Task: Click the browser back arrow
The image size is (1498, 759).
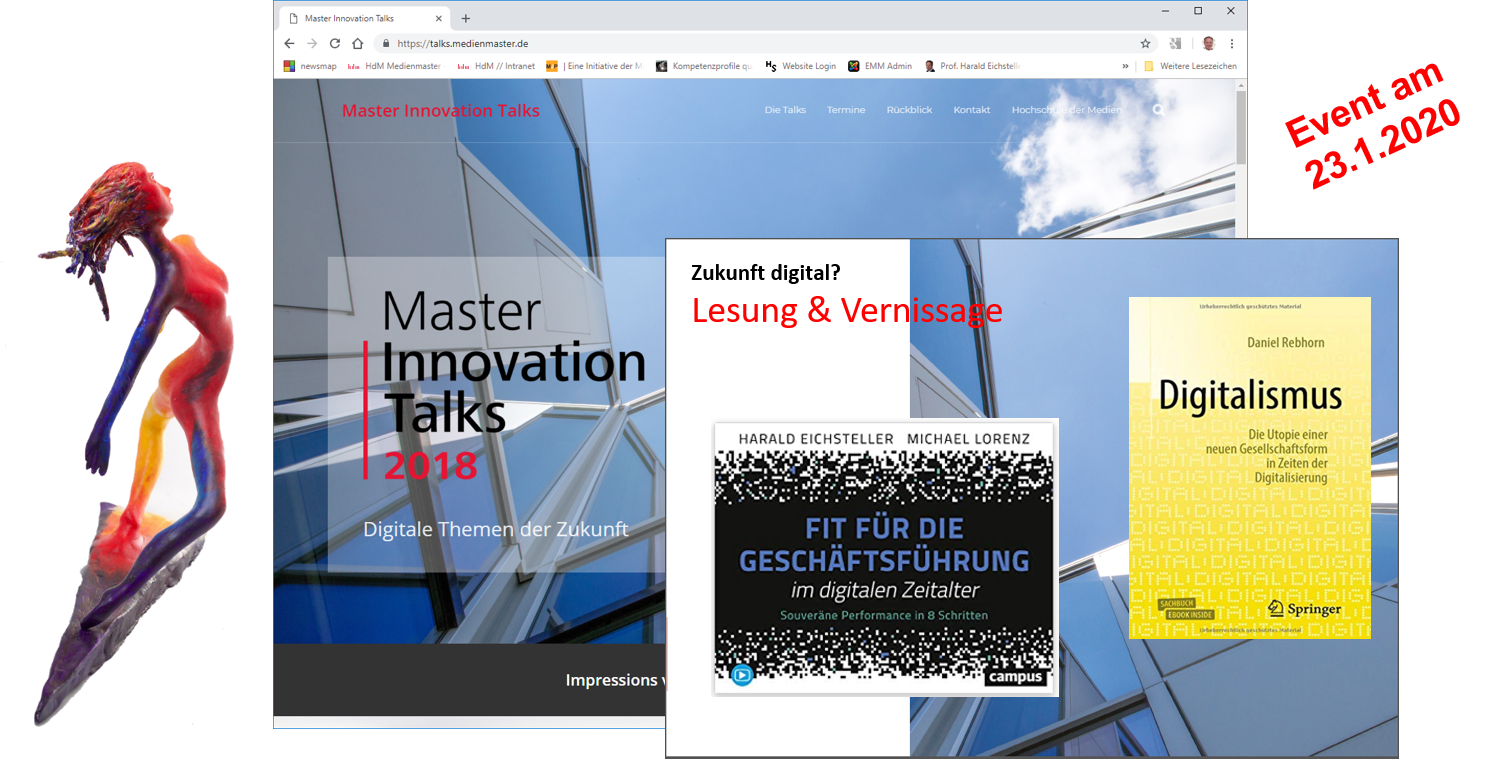Action: tap(289, 44)
